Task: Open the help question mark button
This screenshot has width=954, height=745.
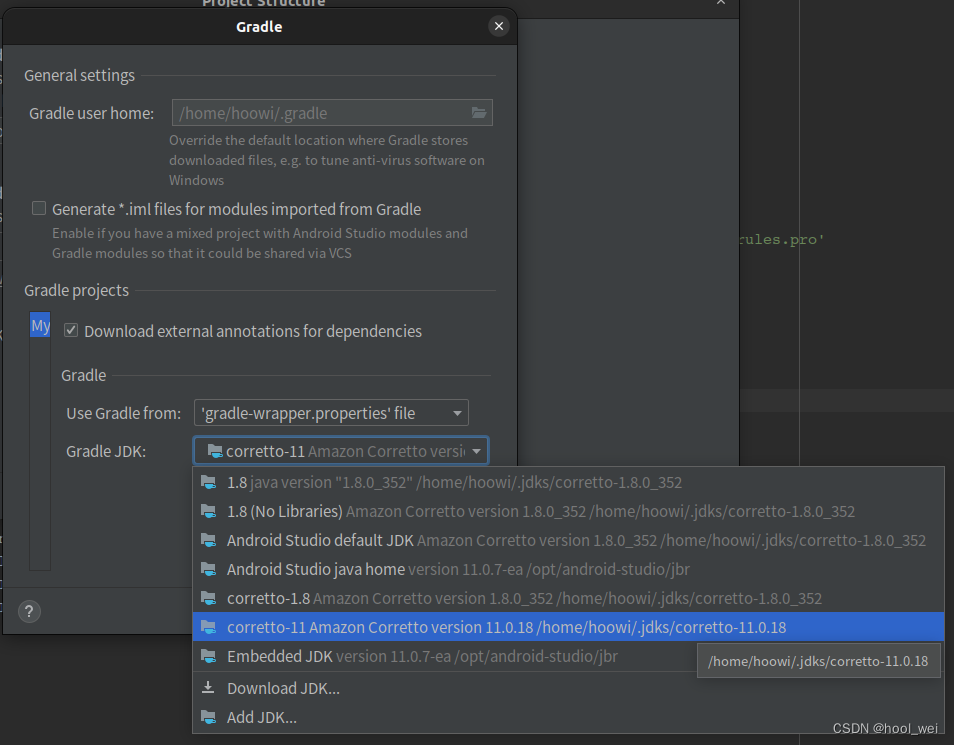Action: tap(29, 611)
